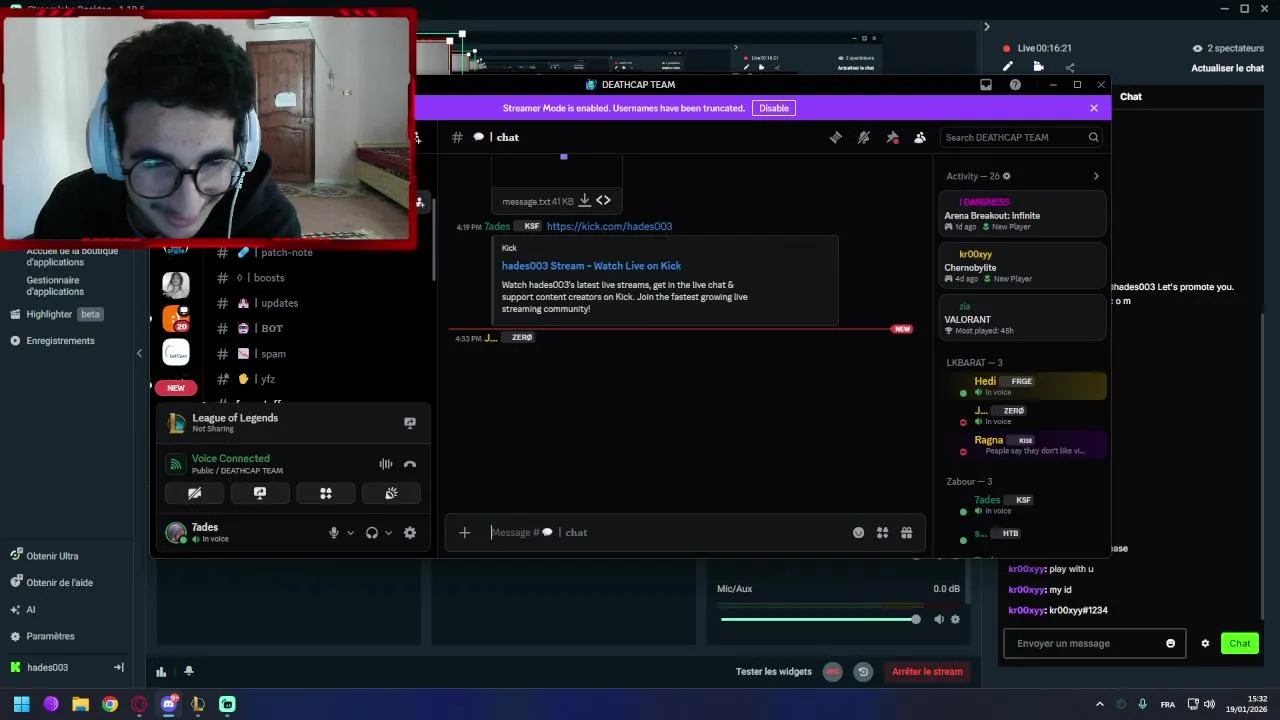Attach file with plus button
The image size is (1280, 720).
[x=464, y=533]
